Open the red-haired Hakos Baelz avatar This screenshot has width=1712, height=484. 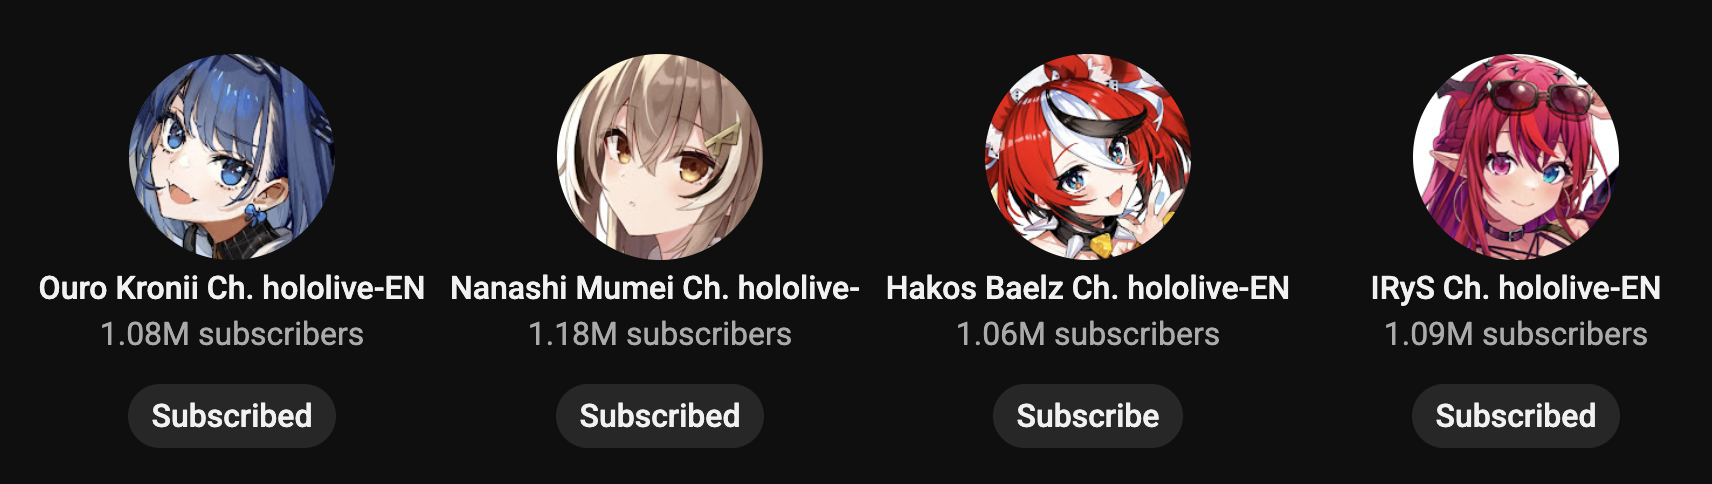(x=1088, y=157)
